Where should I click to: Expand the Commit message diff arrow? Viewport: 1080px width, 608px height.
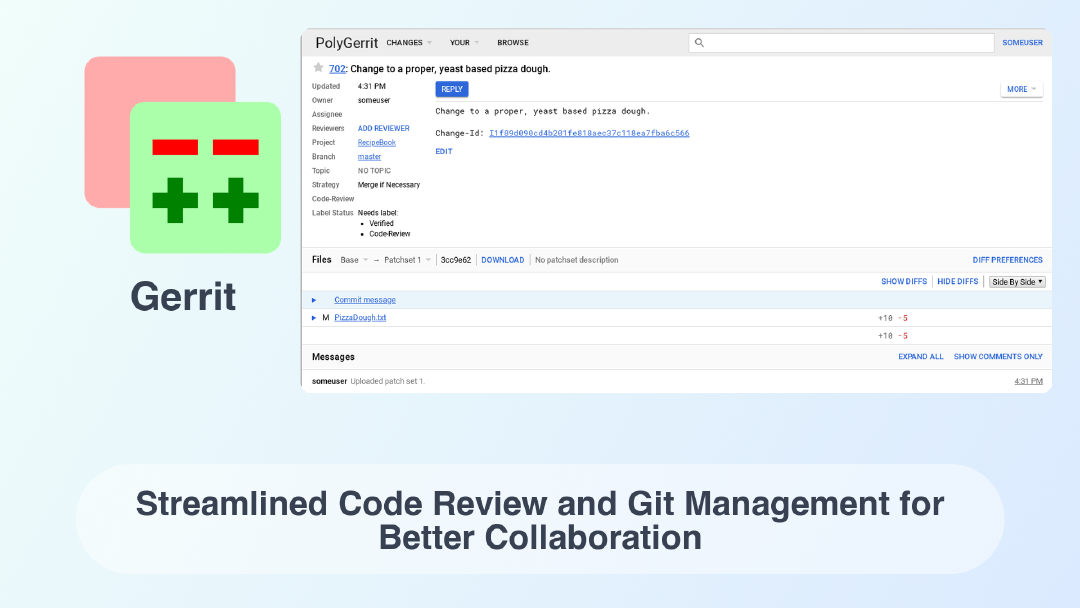pyautogui.click(x=314, y=300)
